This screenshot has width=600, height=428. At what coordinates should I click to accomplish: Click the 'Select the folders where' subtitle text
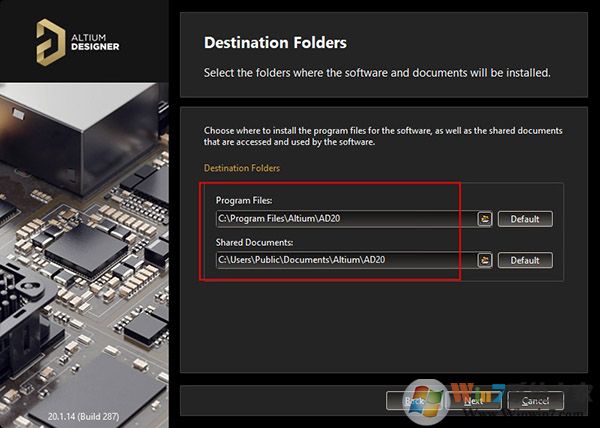point(377,73)
